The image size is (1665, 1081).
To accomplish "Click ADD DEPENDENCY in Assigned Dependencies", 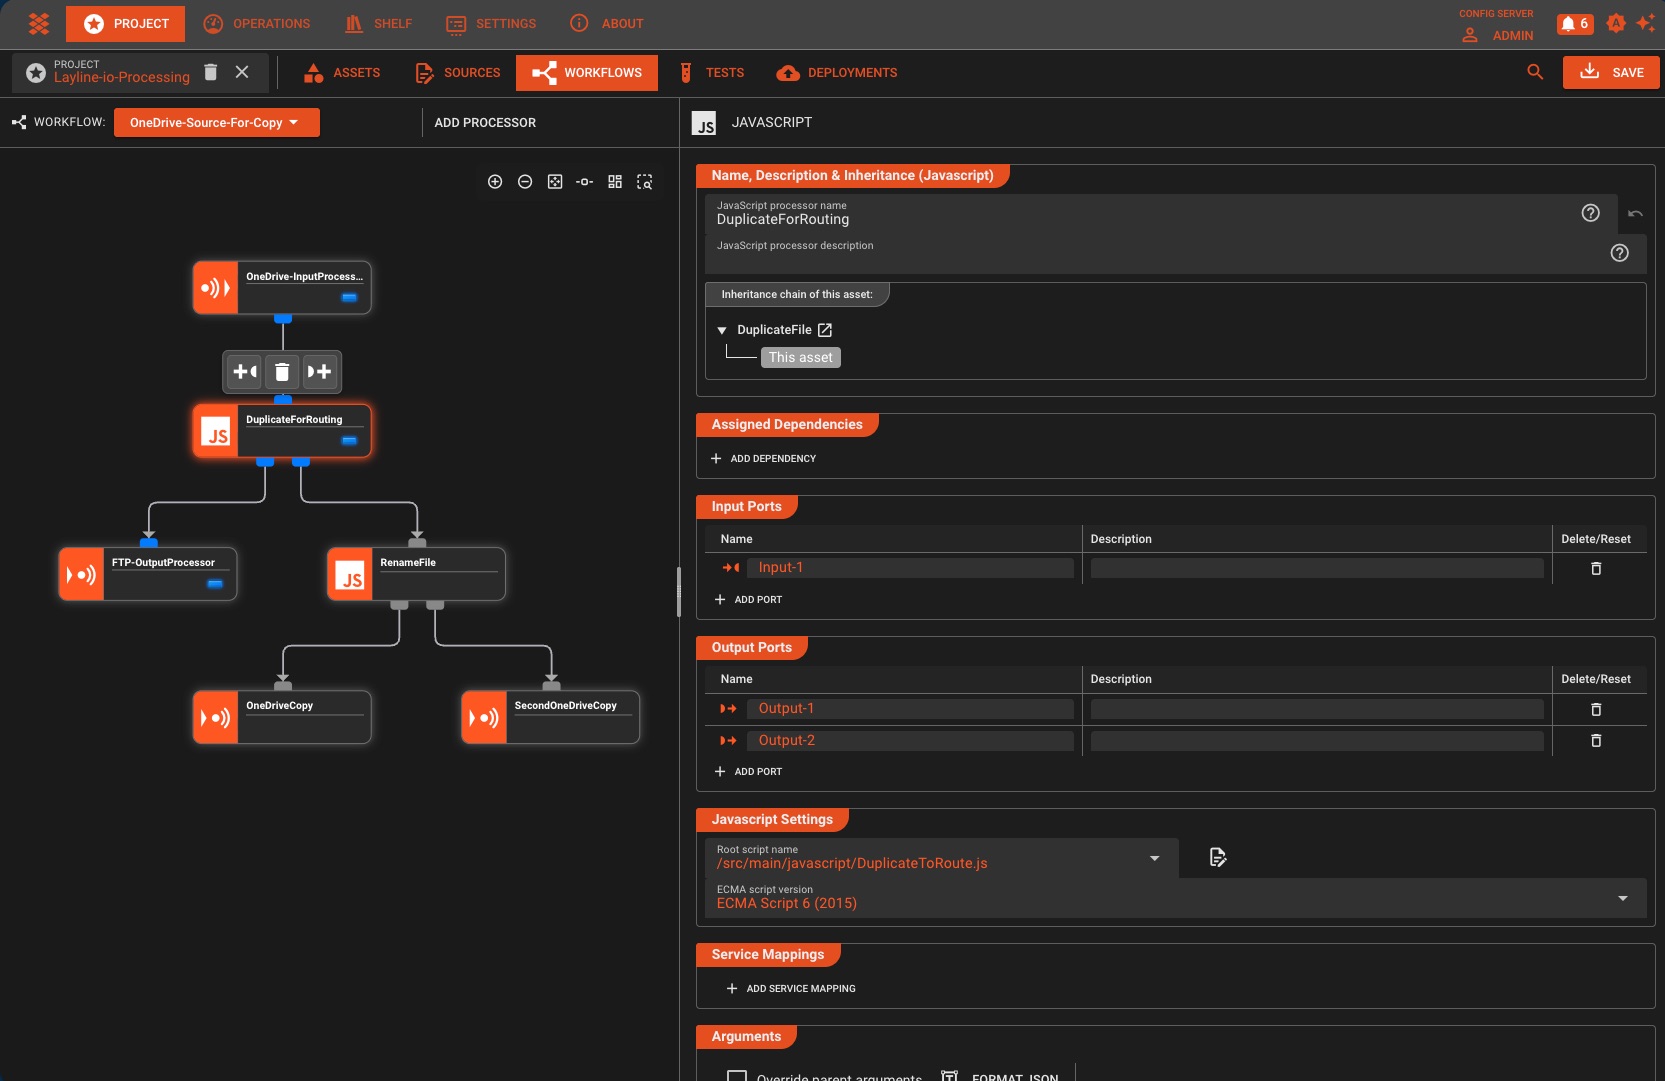I will (x=764, y=458).
